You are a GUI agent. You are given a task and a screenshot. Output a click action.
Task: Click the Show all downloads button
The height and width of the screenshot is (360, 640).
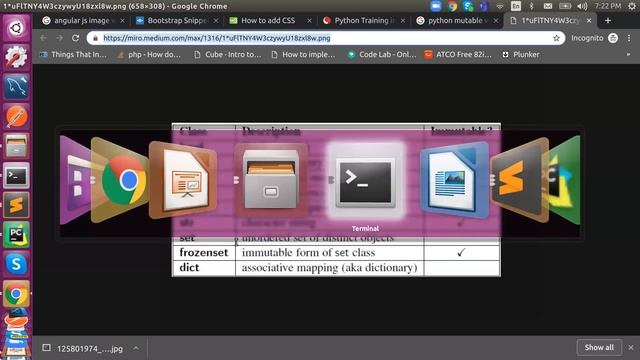pos(599,347)
